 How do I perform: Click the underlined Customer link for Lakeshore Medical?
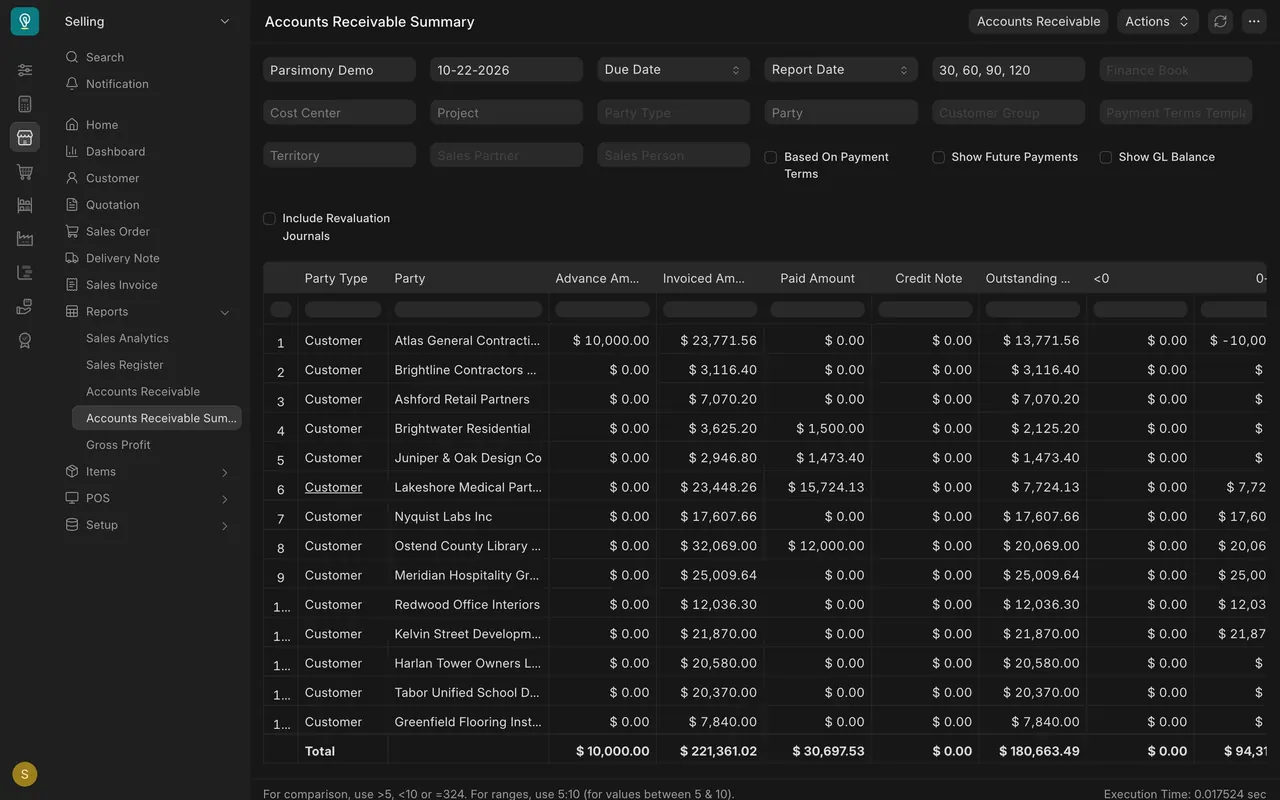point(333,487)
